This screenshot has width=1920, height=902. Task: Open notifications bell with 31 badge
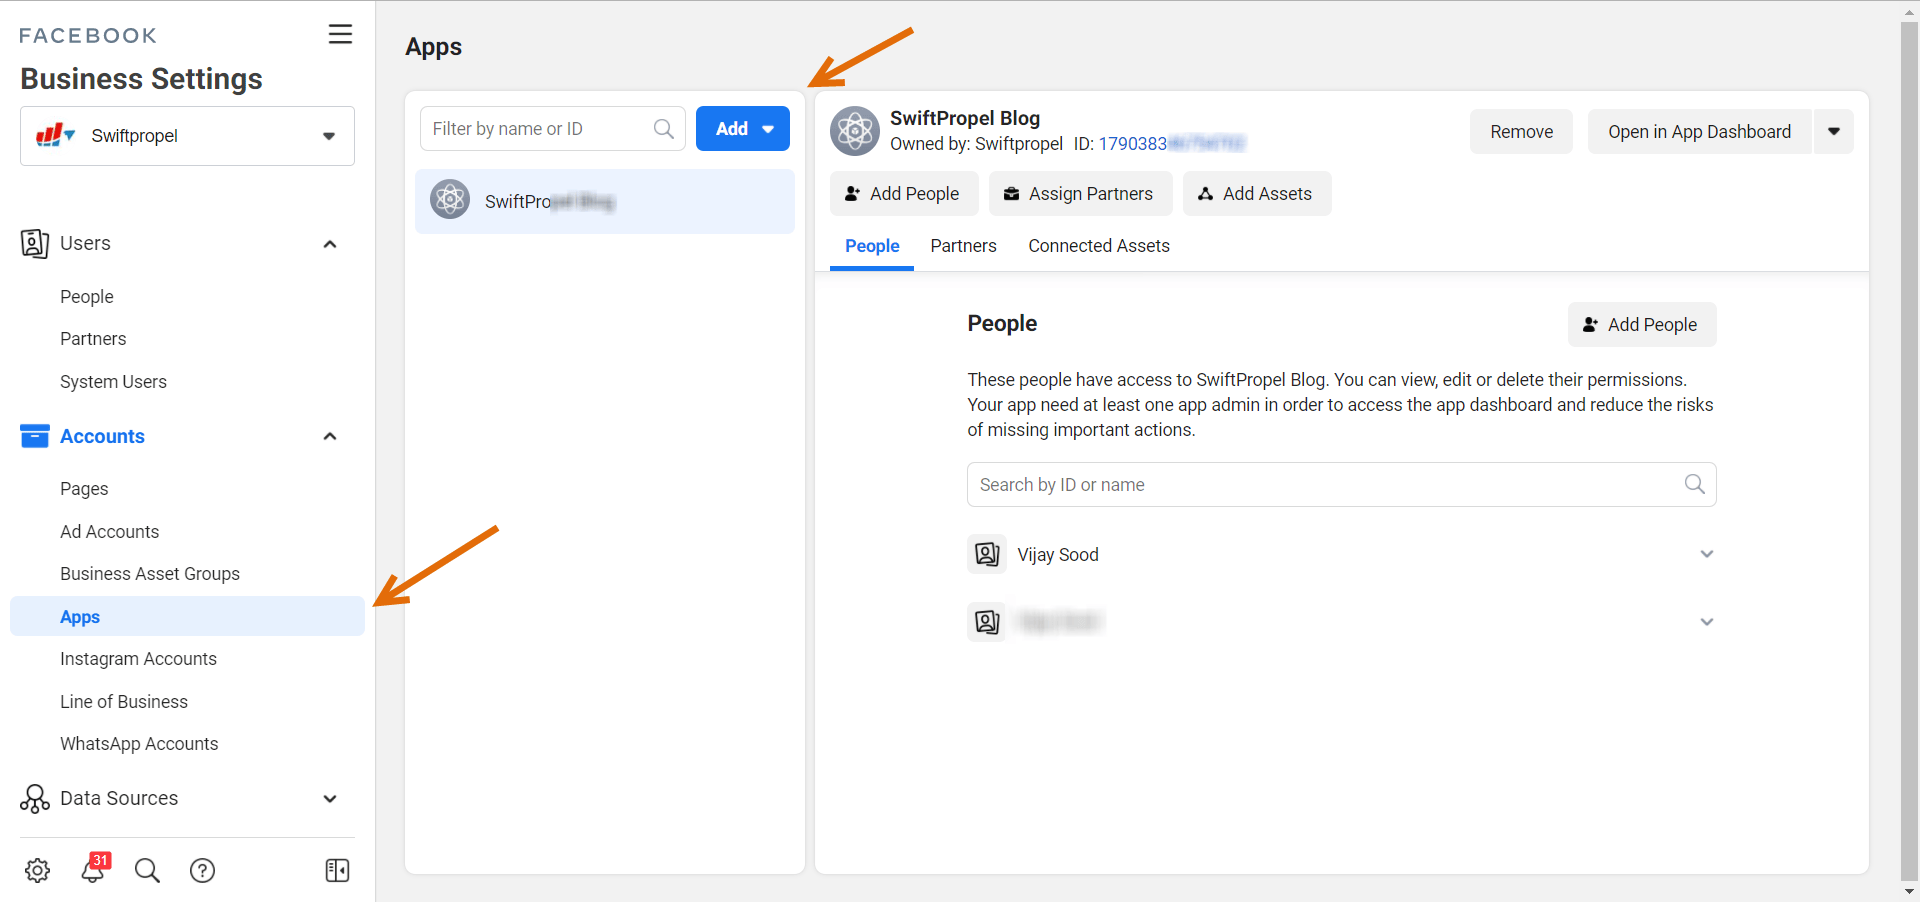pos(94,869)
